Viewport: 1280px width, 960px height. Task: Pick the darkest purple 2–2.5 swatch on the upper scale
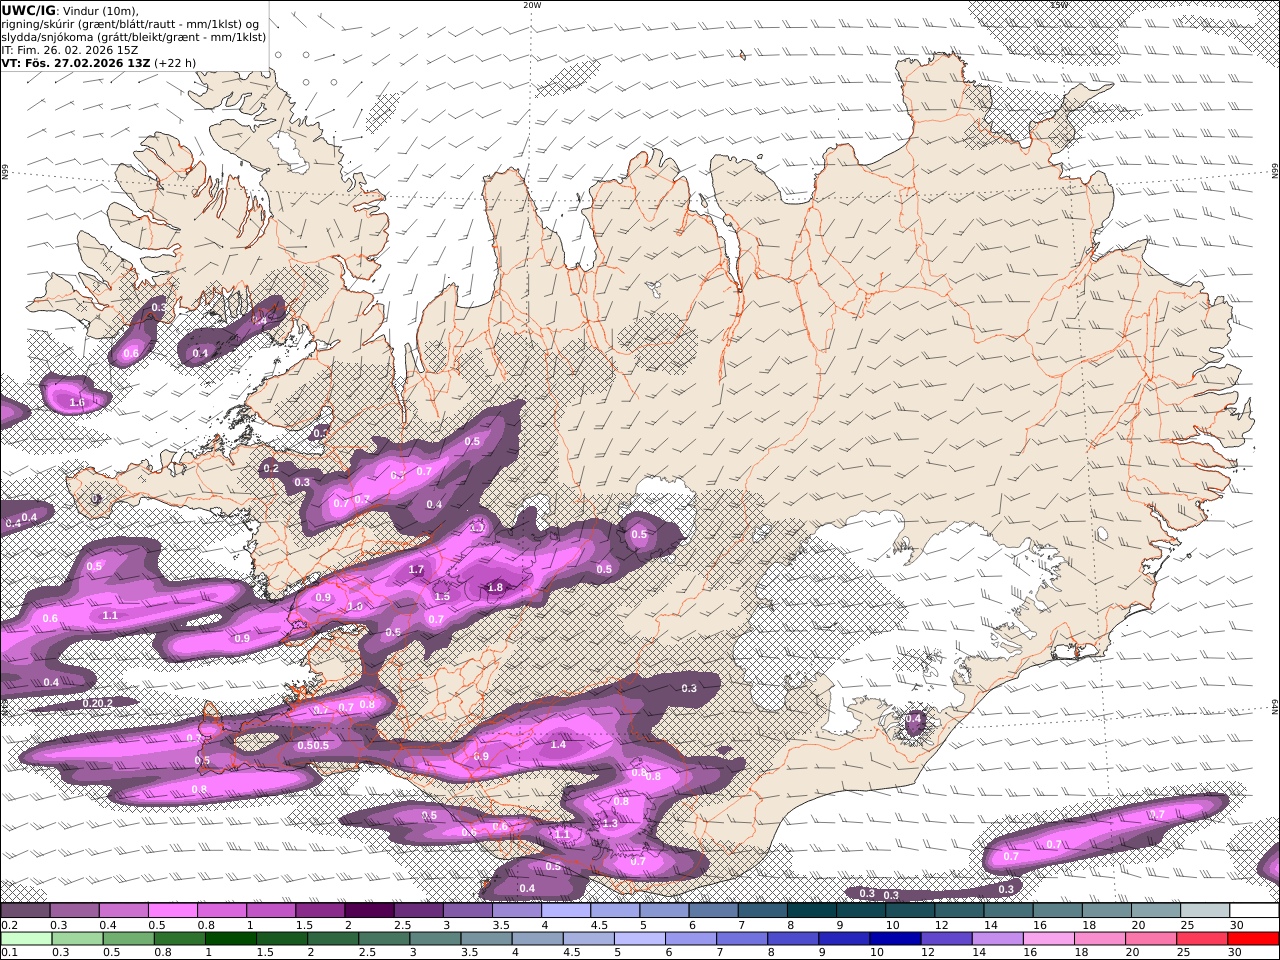[x=368, y=911]
